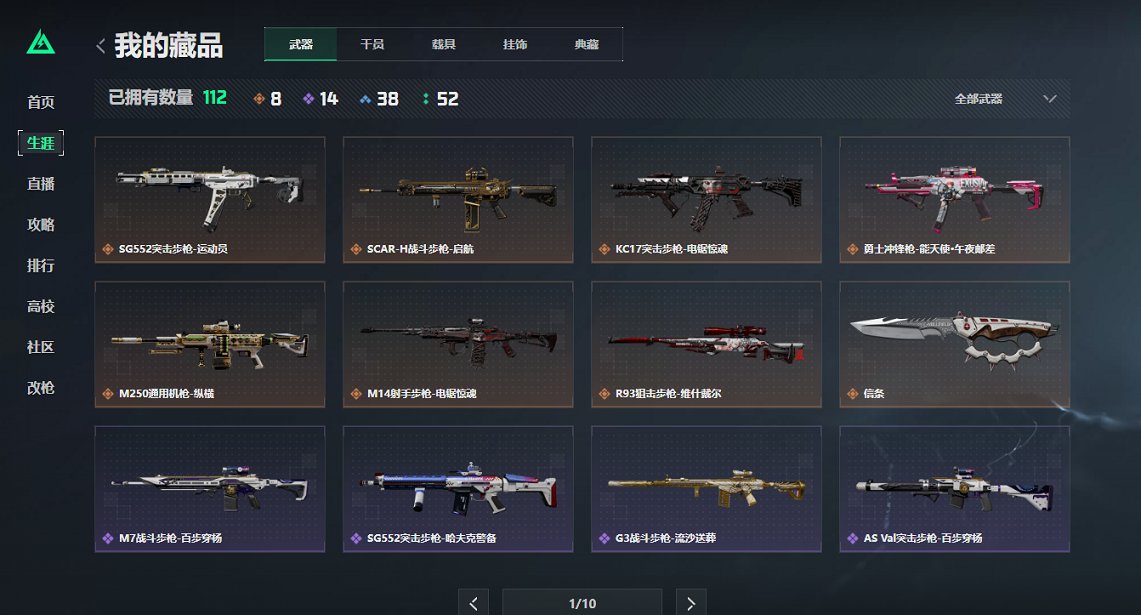This screenshot has height=615, width=1141.
Task: Select the 信条 knife card
Action: click(954, 344)
